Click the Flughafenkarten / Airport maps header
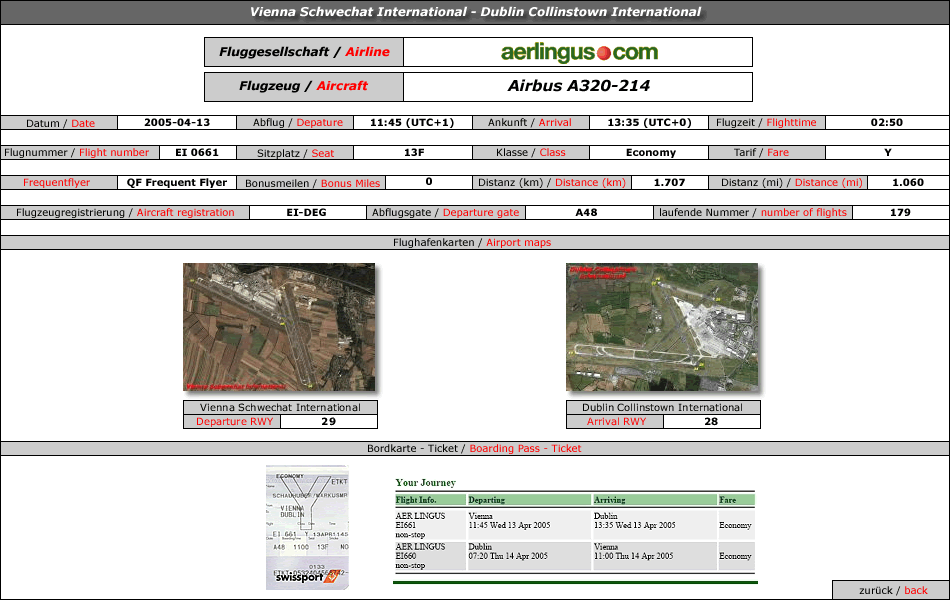 [x=472, y=242]
